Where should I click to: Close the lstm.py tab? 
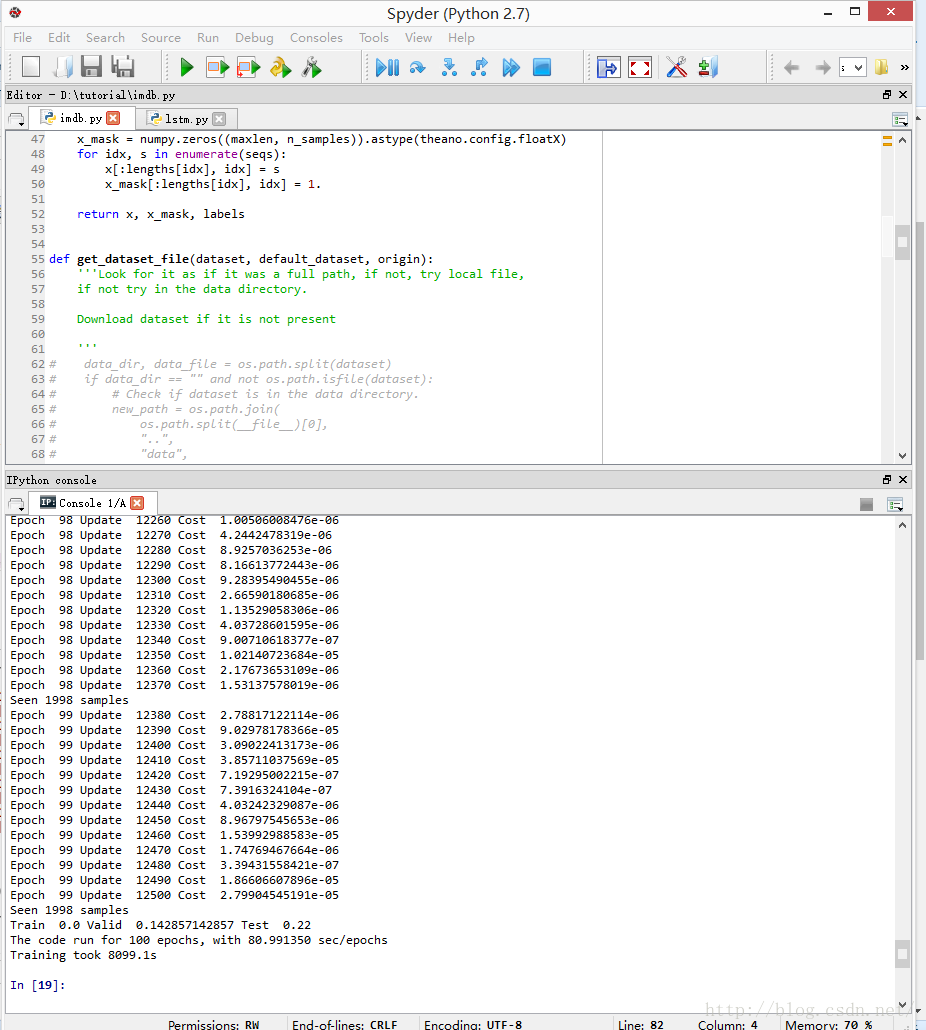point(219,119)
